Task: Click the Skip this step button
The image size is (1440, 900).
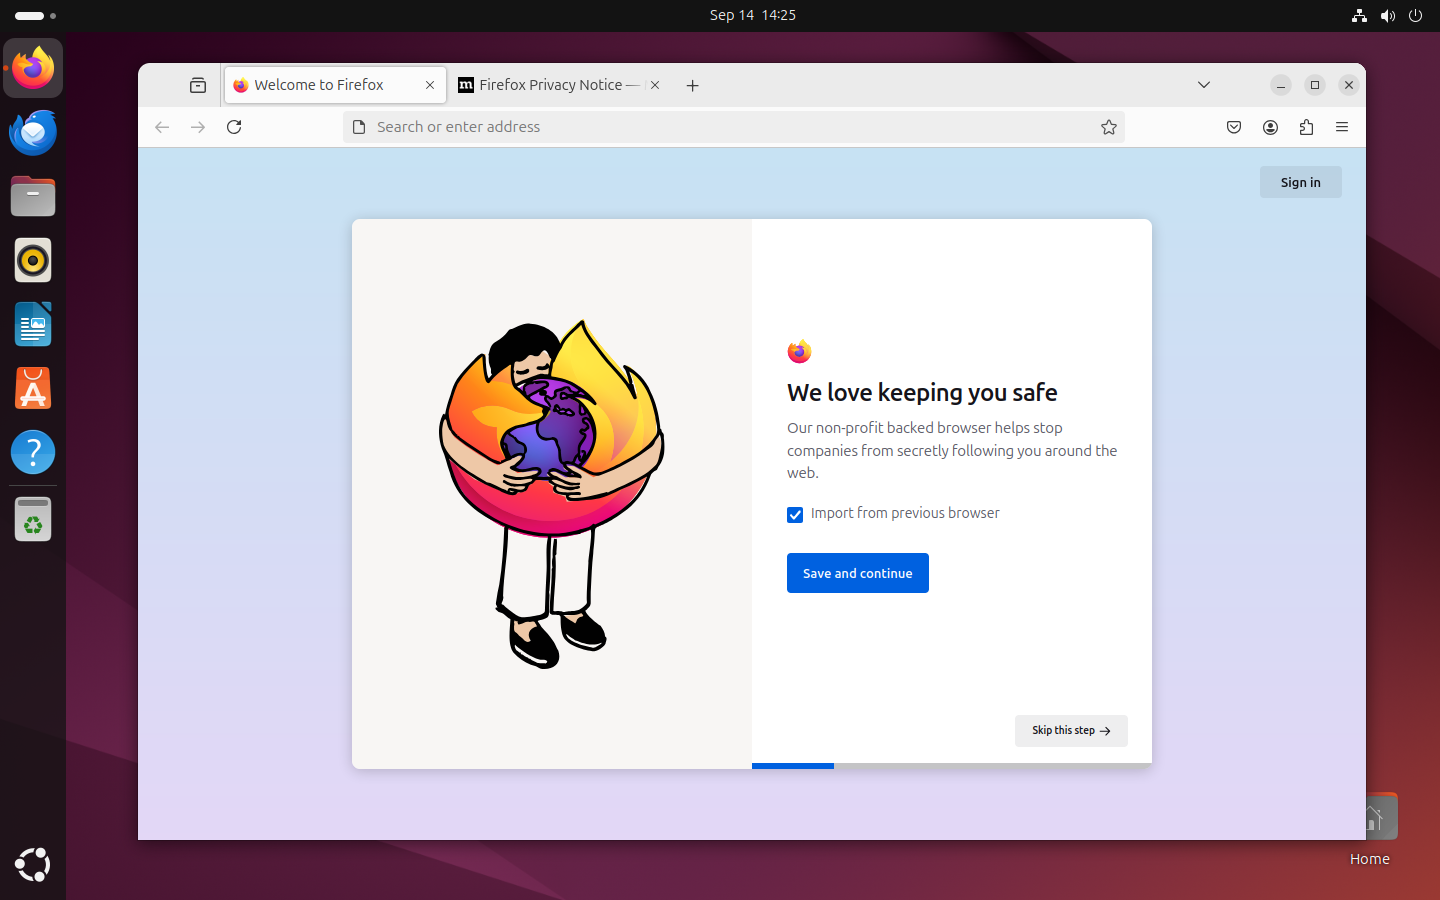Action: [1071, 731]
